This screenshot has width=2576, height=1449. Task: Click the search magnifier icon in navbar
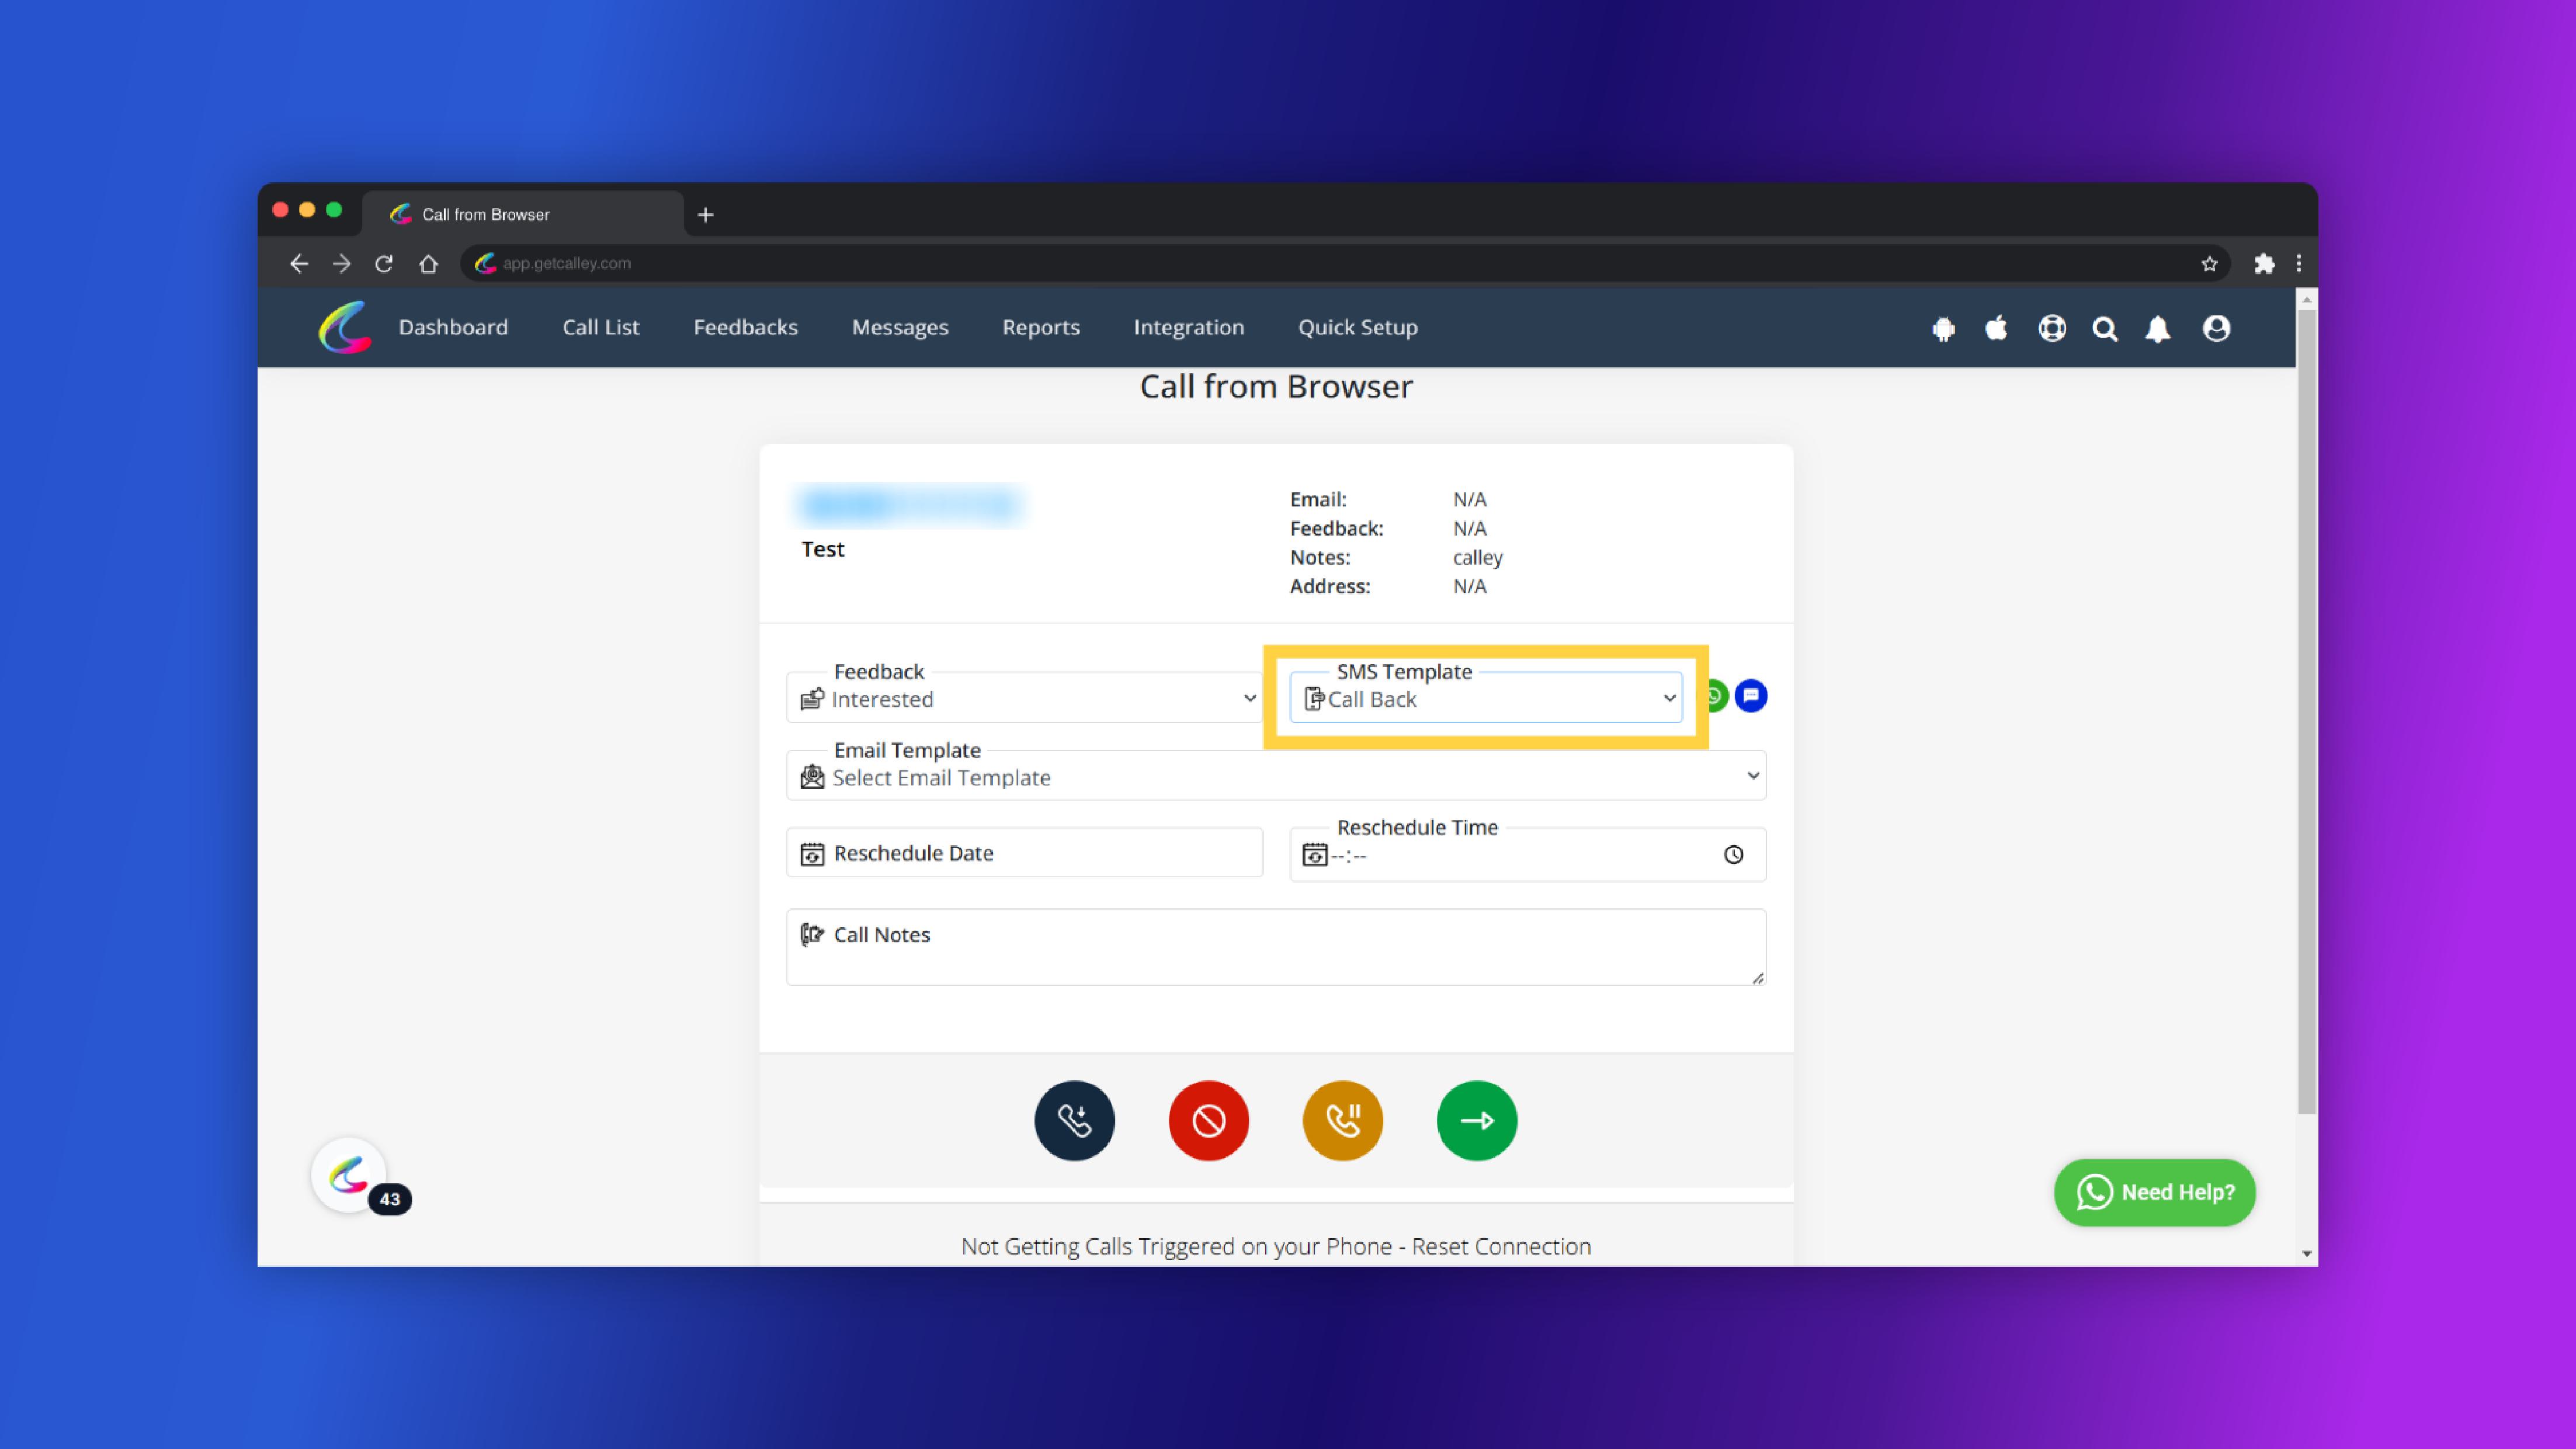tap(2104, 329)
